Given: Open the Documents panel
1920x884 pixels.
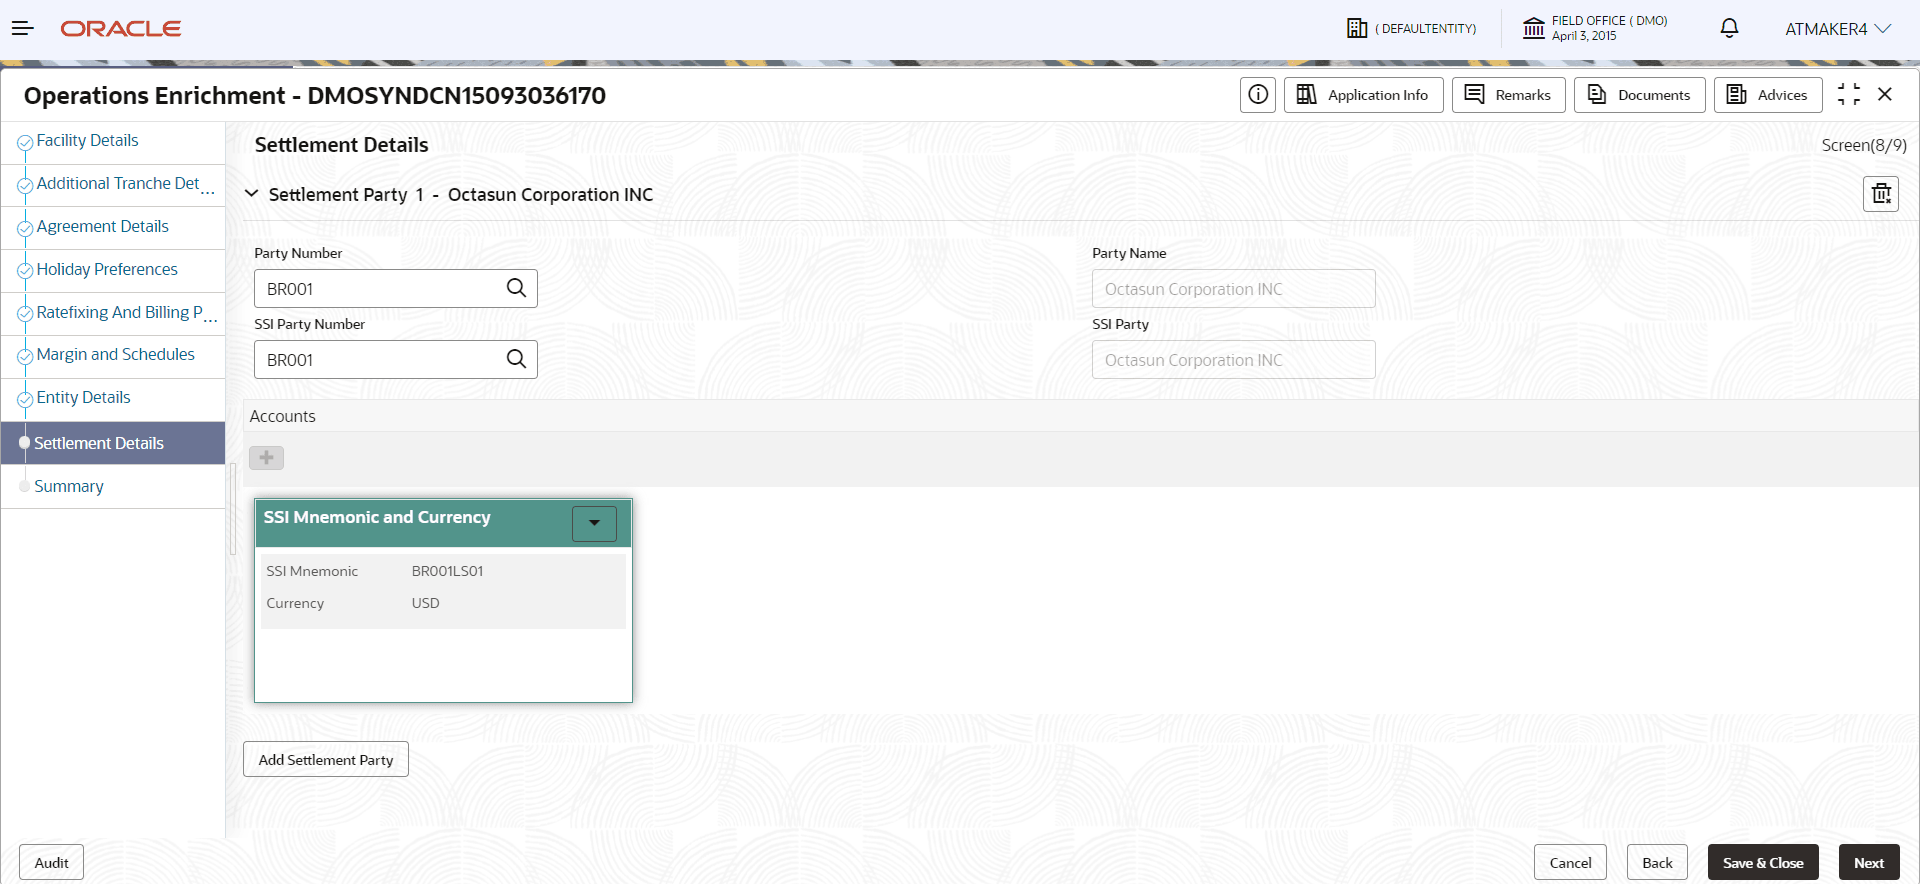Looking at the screenshot, I should coord(1640,95).
